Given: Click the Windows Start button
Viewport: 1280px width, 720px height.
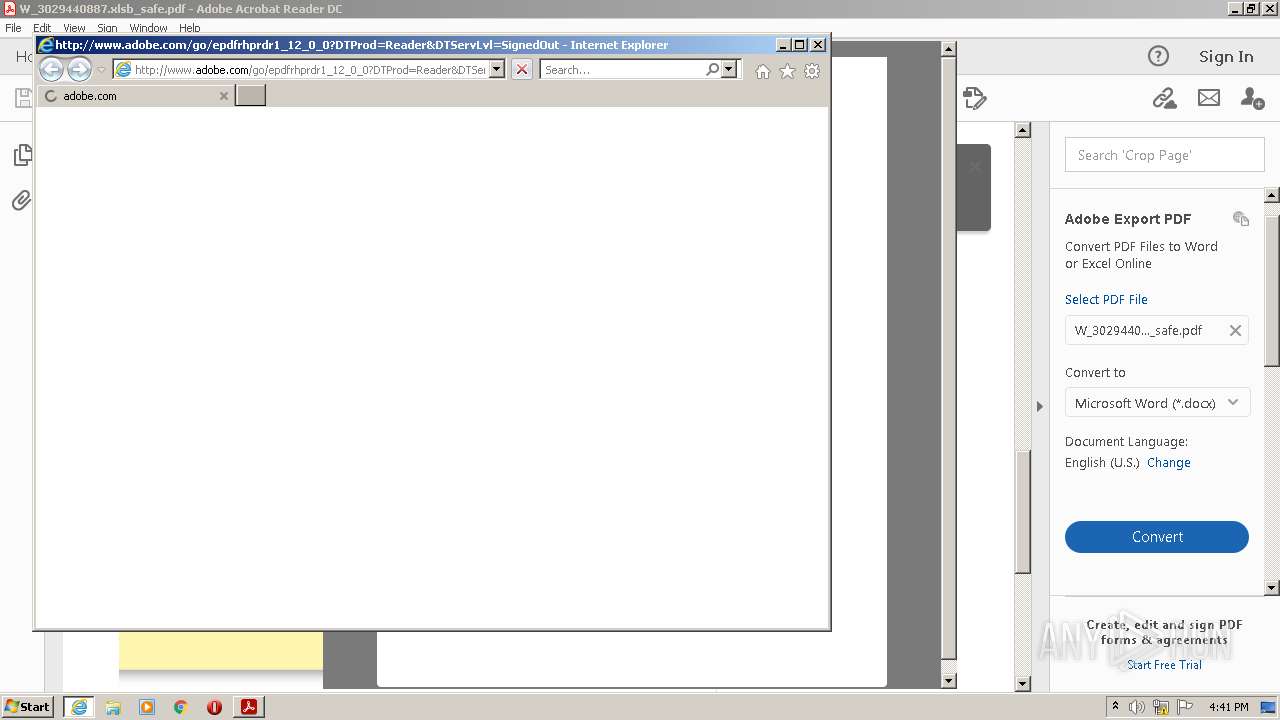Looking at the screenshot, I should point(28,707).
